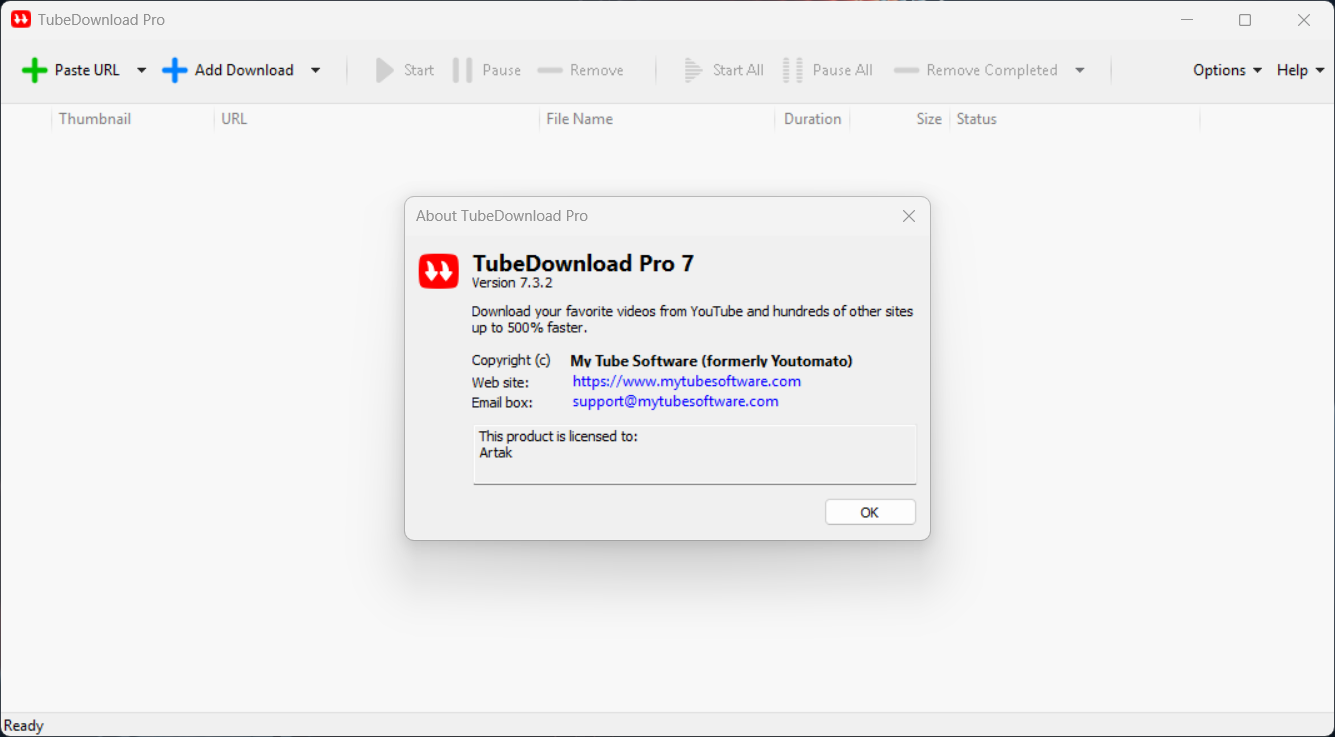Click the red TubeDownload logo in About dialog
The height and width of the screenshot is (737, 1335).
(x=438, y=271)
